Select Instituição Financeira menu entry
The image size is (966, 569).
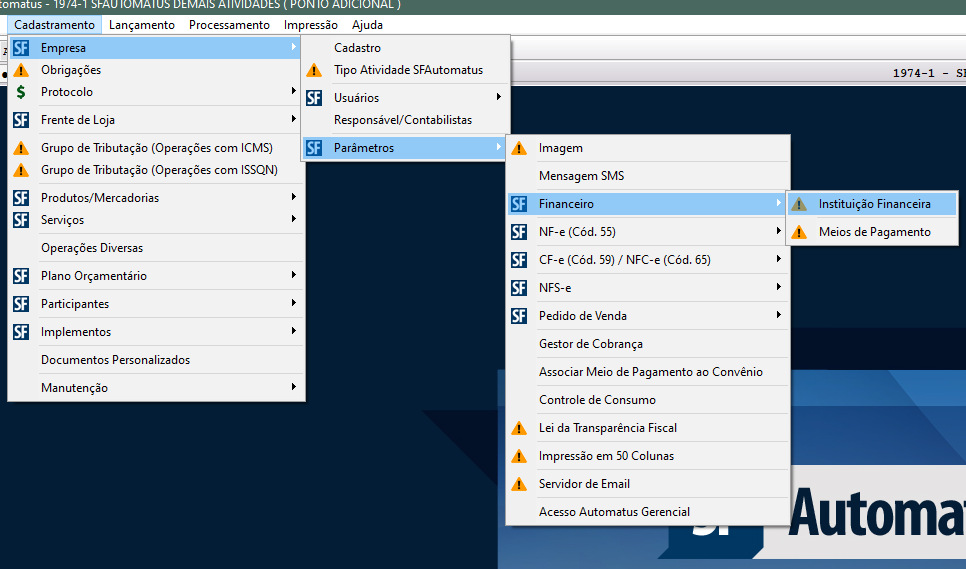874,204
